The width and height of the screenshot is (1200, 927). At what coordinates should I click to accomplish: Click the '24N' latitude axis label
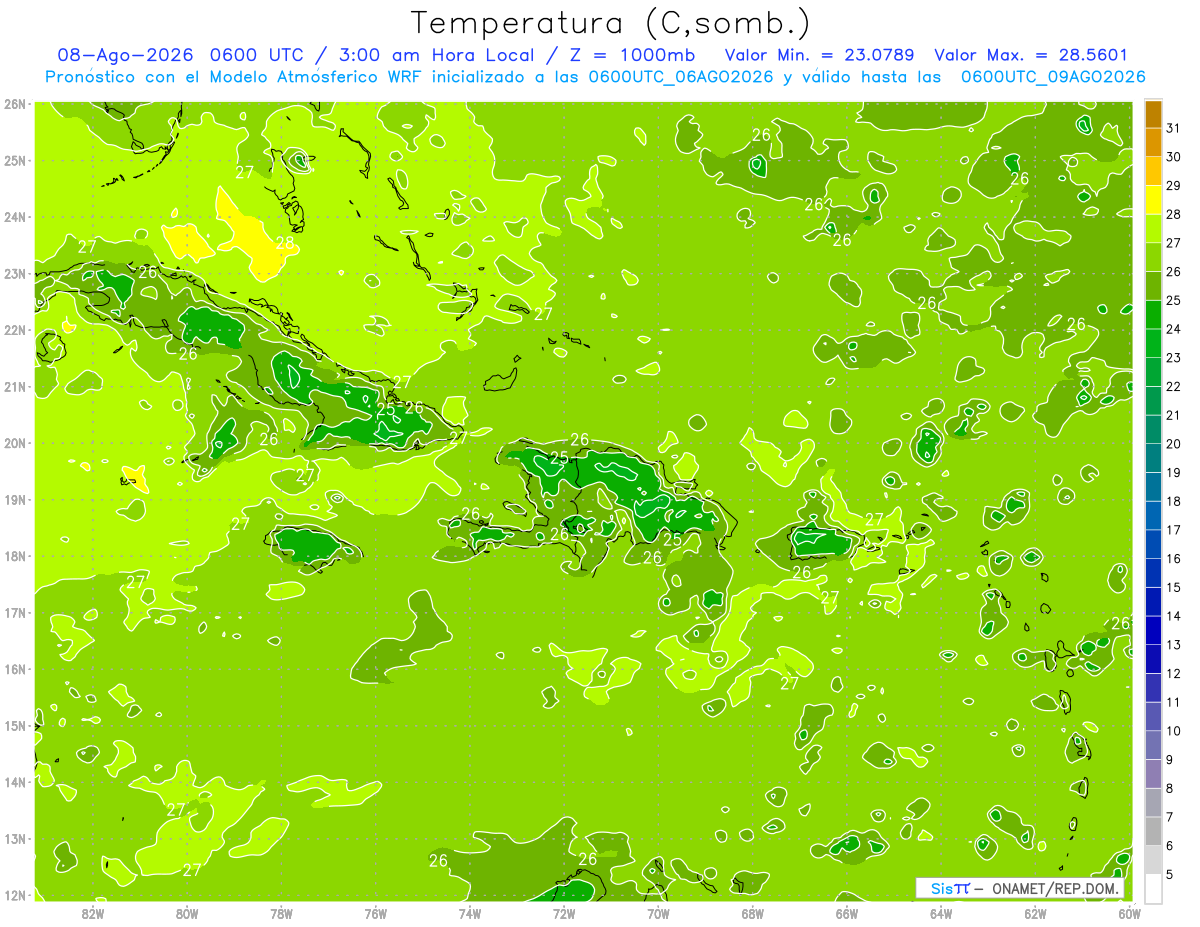[x=15, y=217]
